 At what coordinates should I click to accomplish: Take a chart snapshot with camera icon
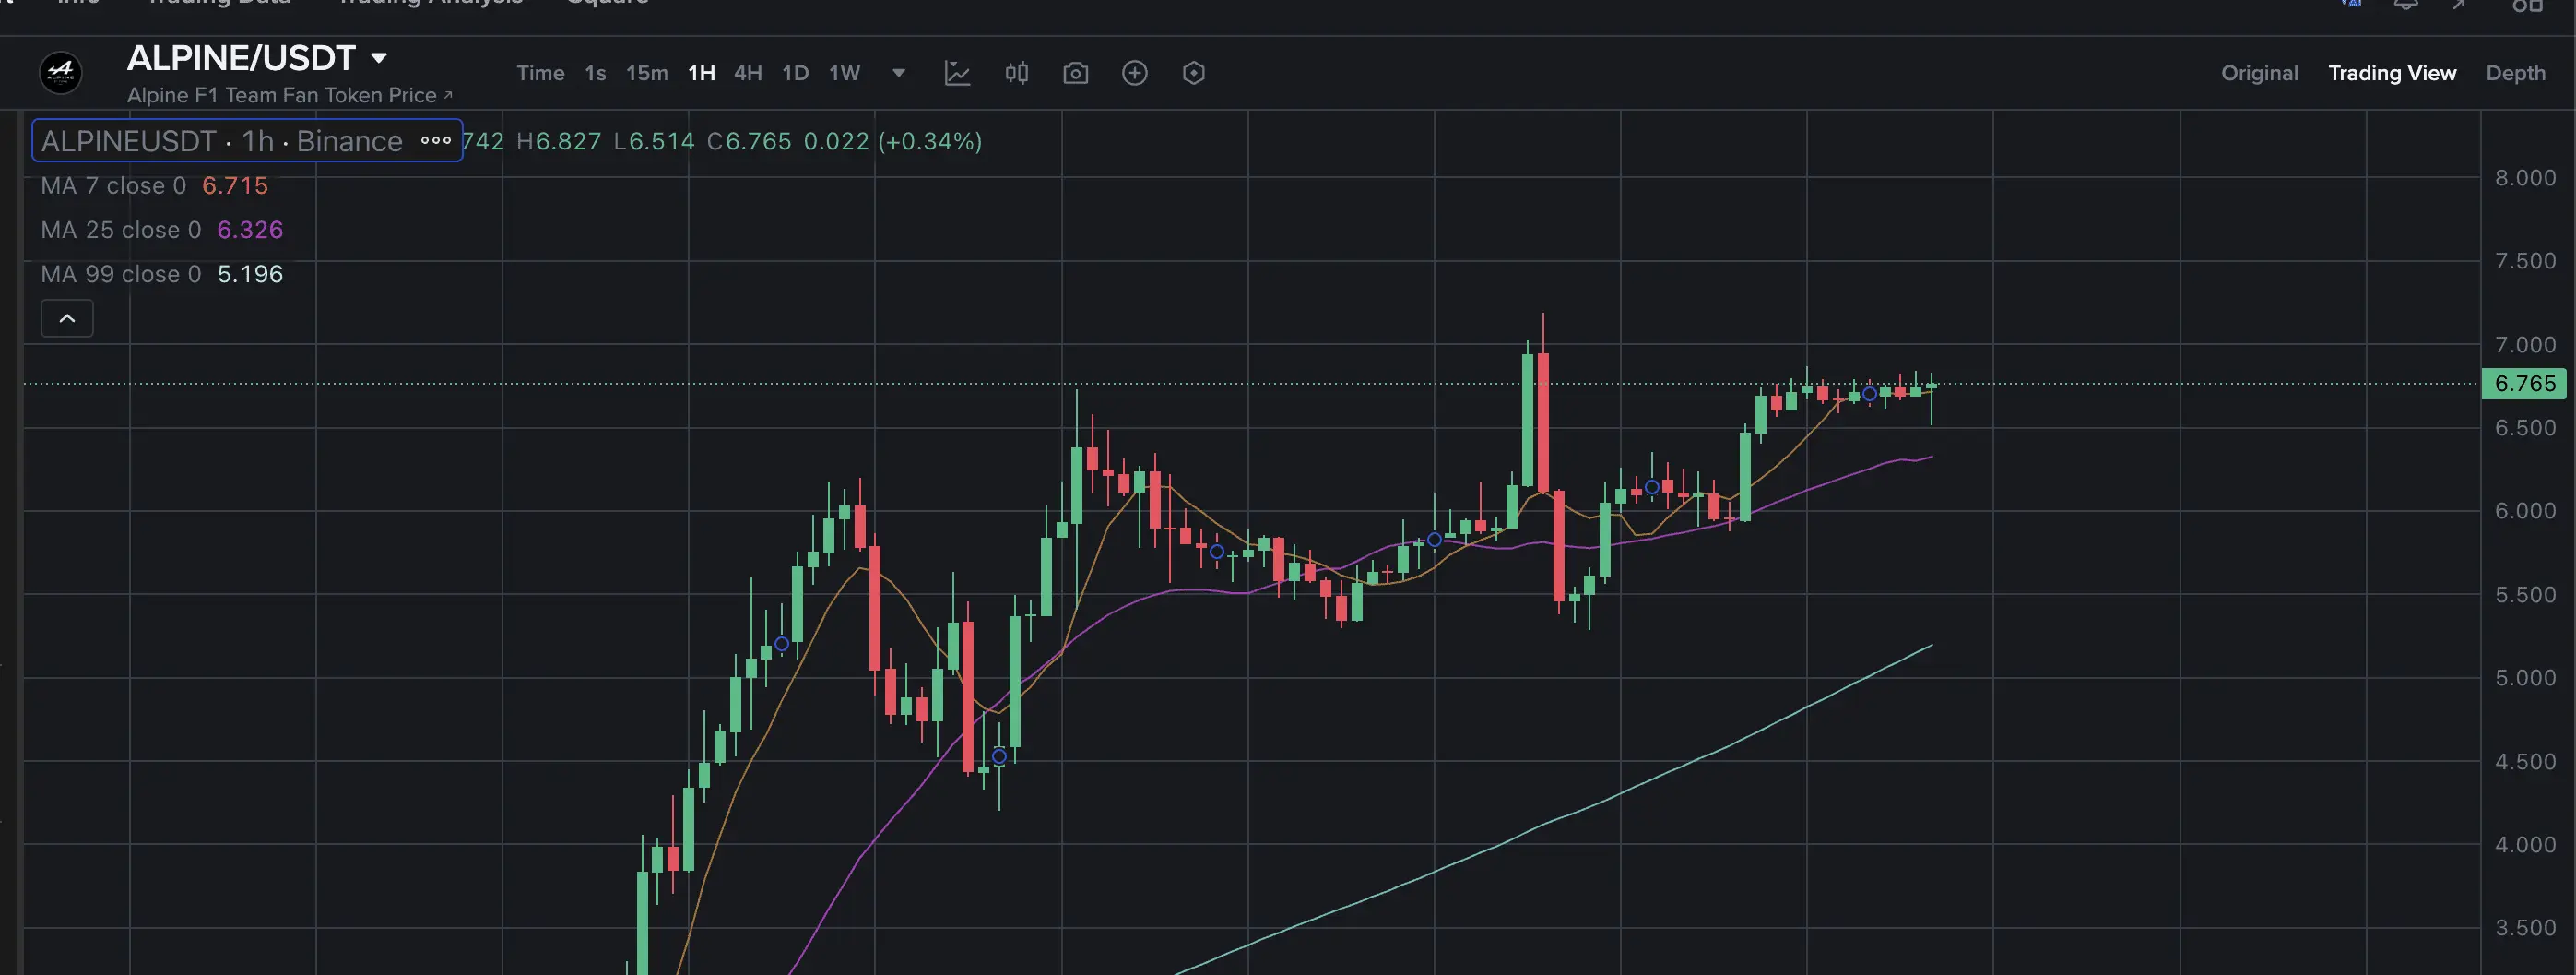[1075, 73]
